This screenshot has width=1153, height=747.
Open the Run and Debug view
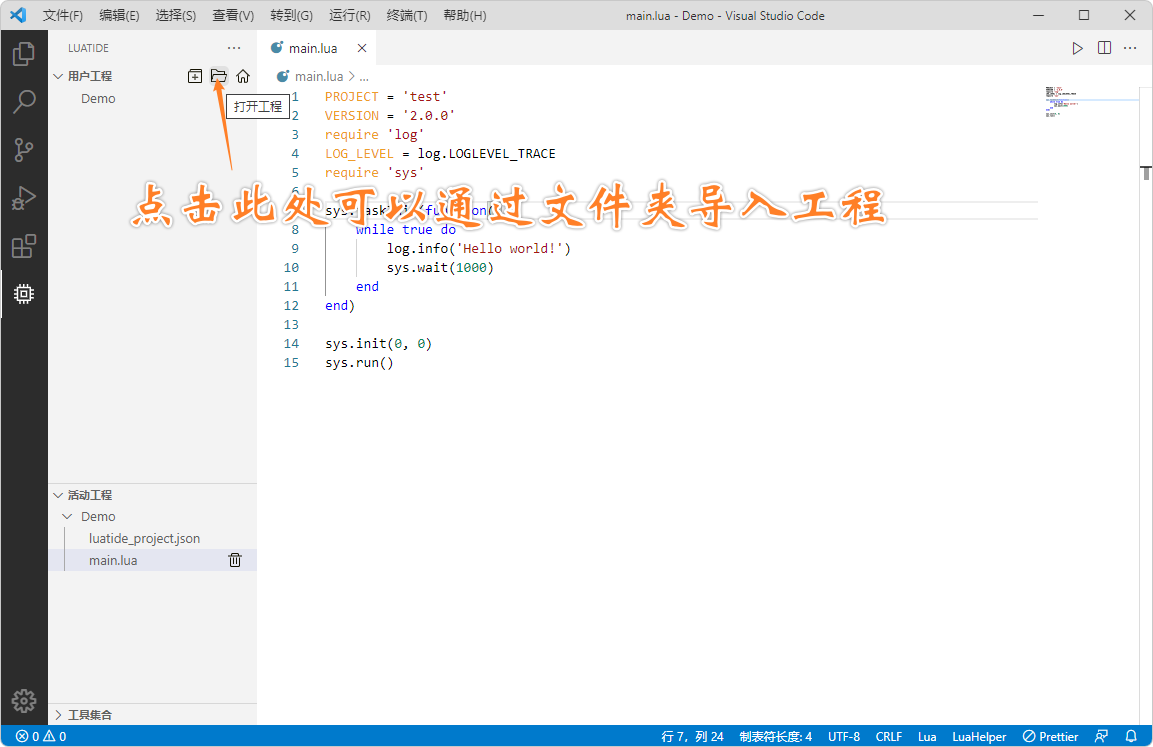pyautogui.click(x=24, y=198)
